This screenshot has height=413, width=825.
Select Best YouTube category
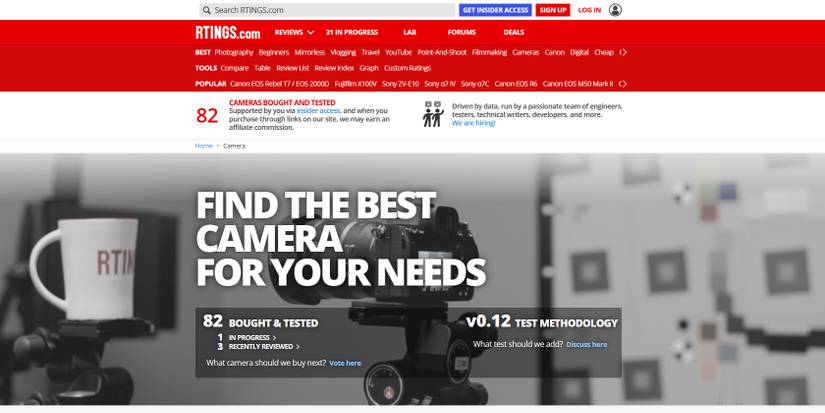[398, 52]
